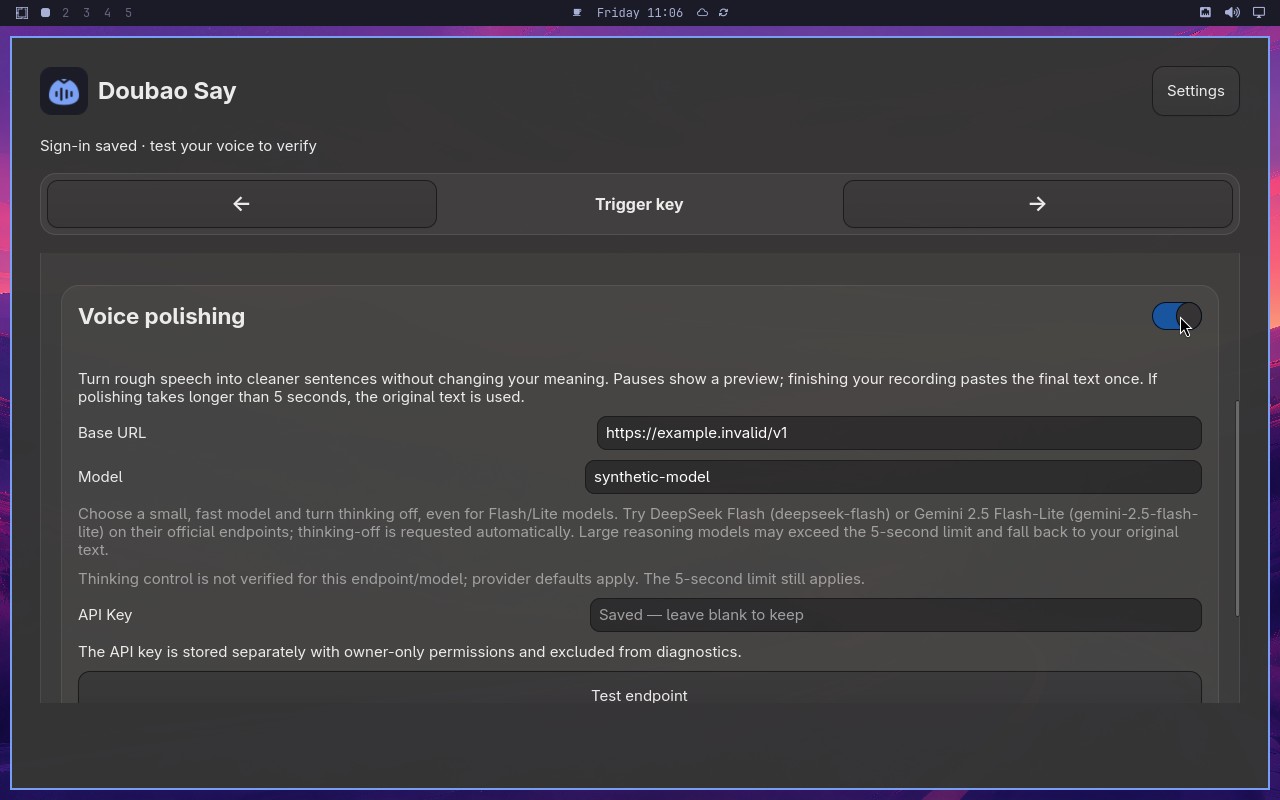This screenshot has height=800, width=1280.
Task: Select the active workspace 1 indicator
Action: point(45,13)
